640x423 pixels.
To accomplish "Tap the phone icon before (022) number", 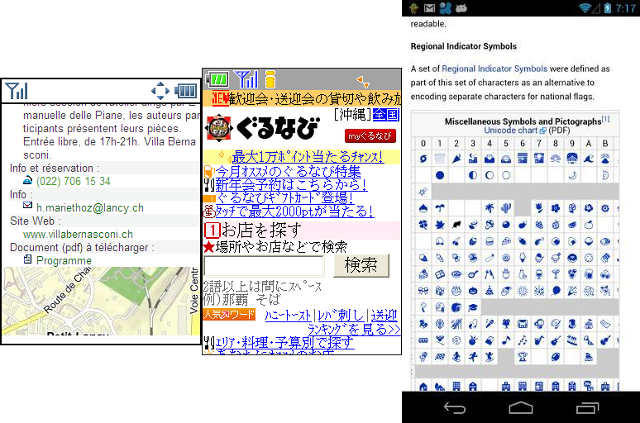I will coord(27,180).
